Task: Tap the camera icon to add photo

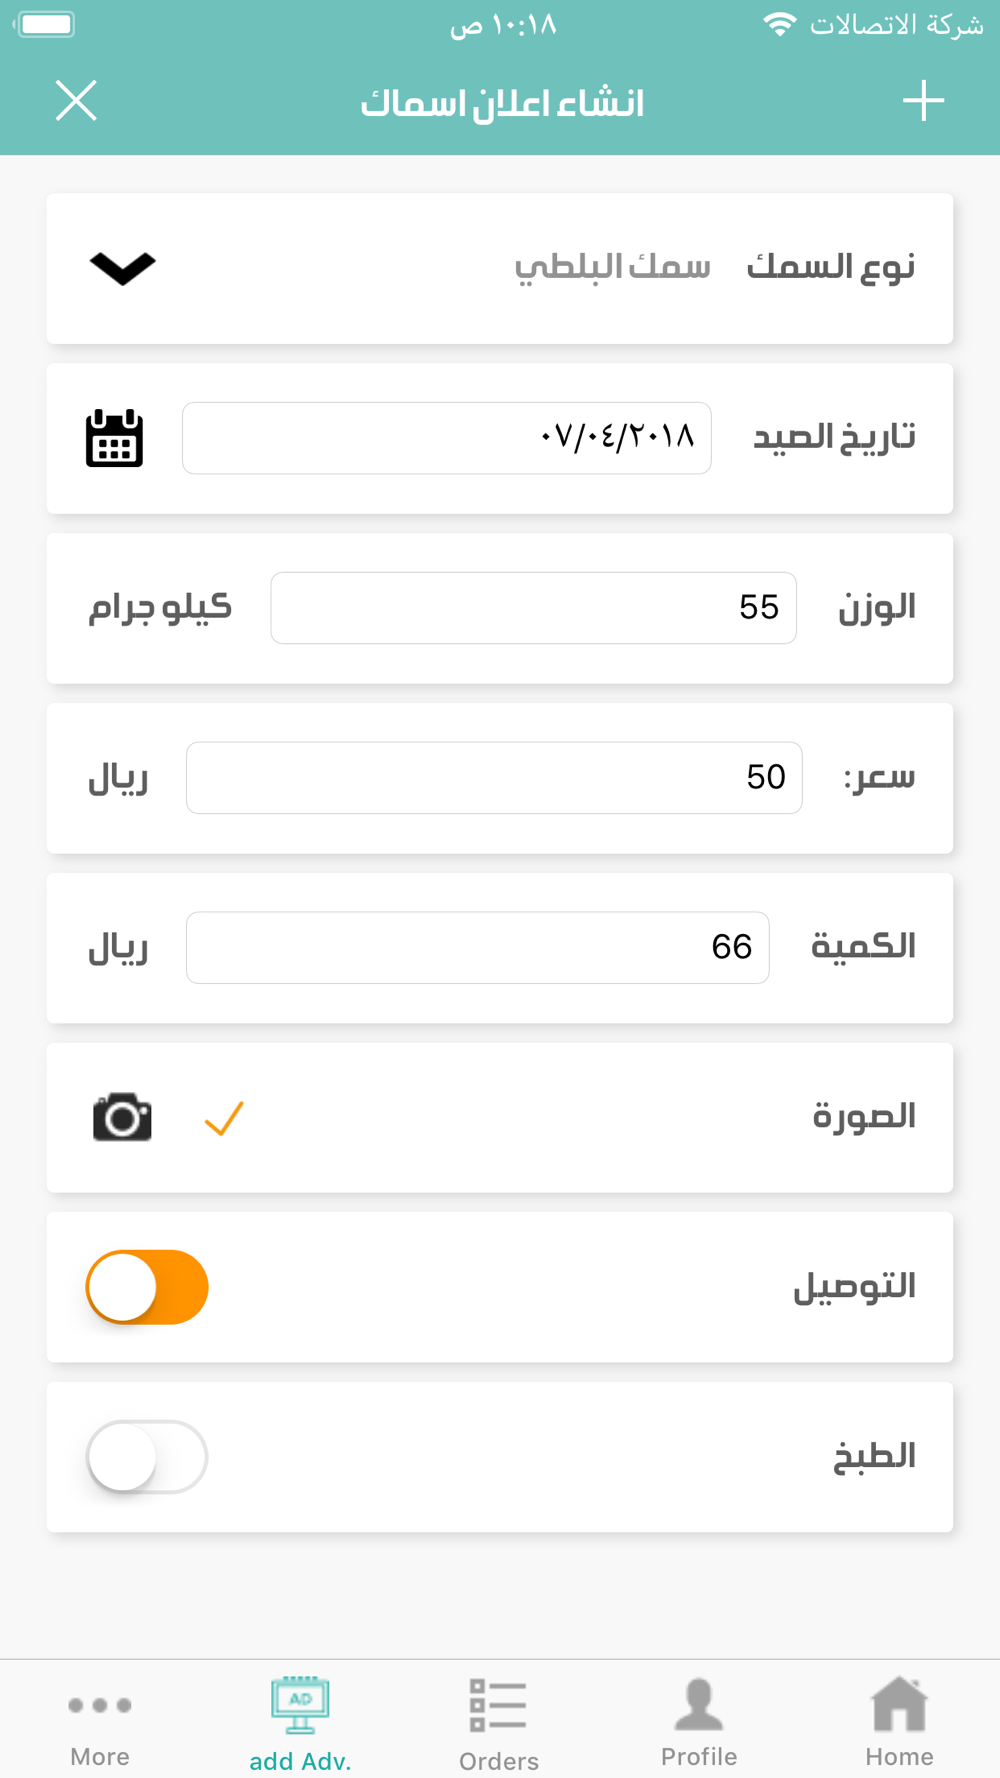Action: pyautogui.click(x=122, y=1117)
